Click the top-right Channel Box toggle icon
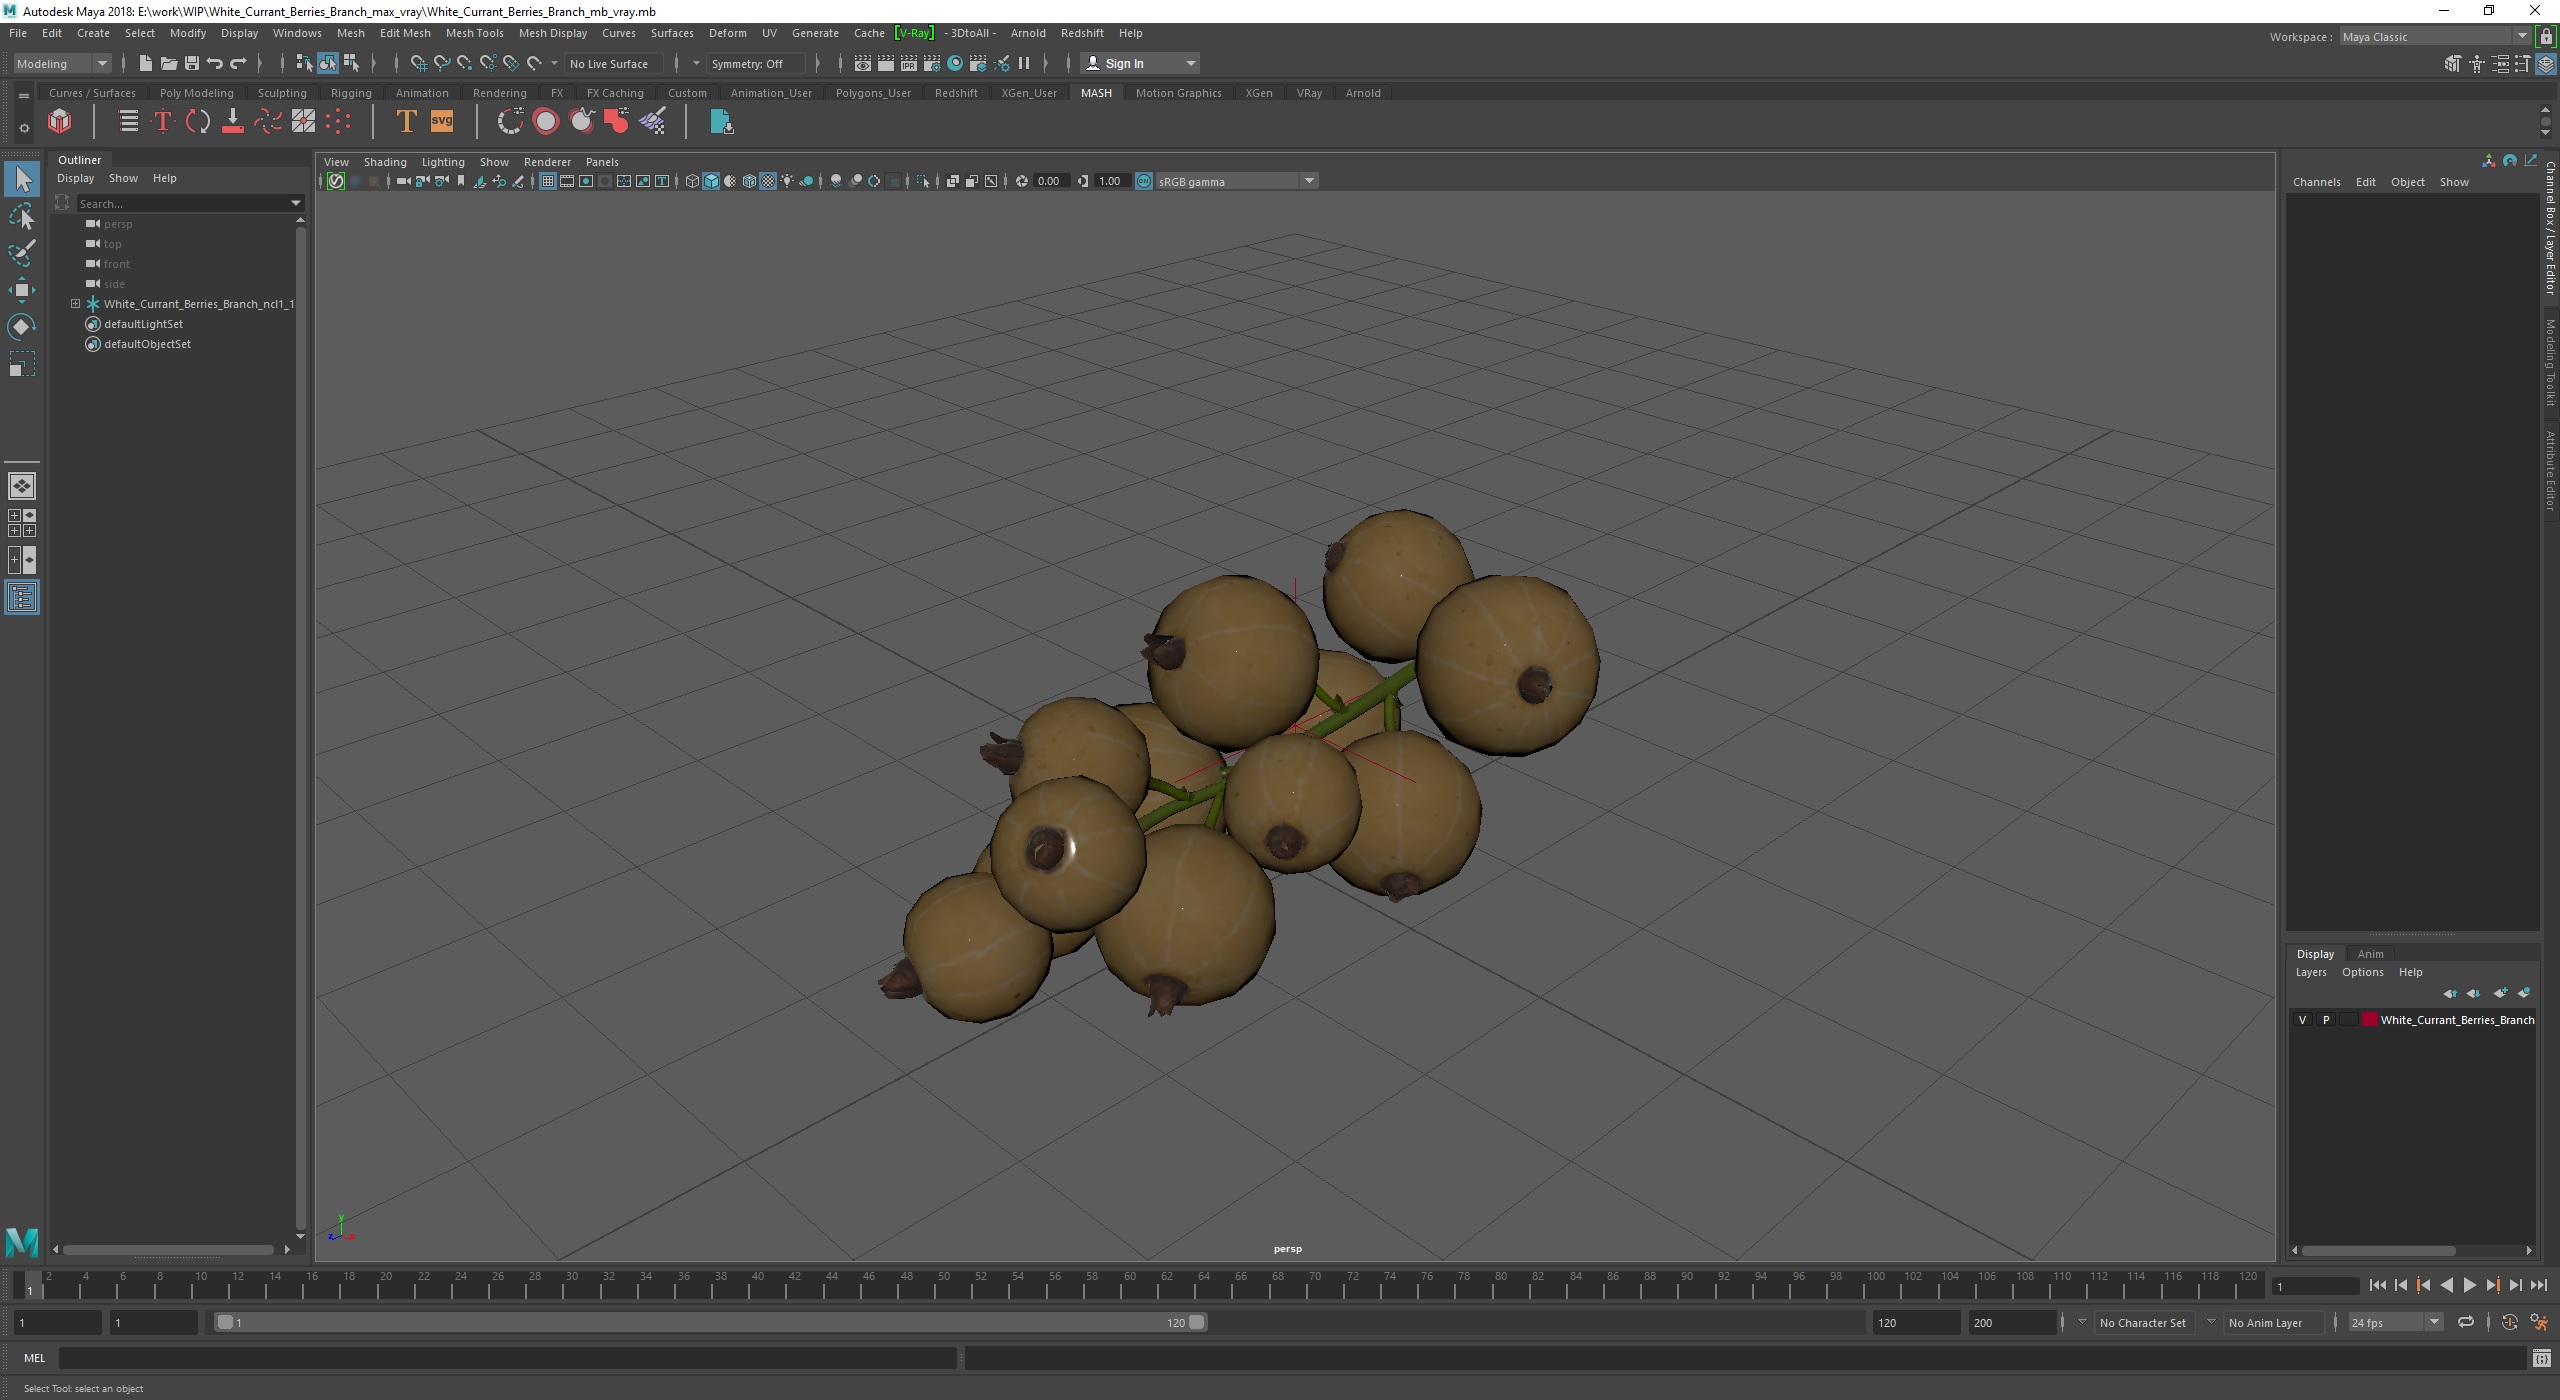The width and height of the screenshot is (2560, 1400). [x=2546, y=64]
